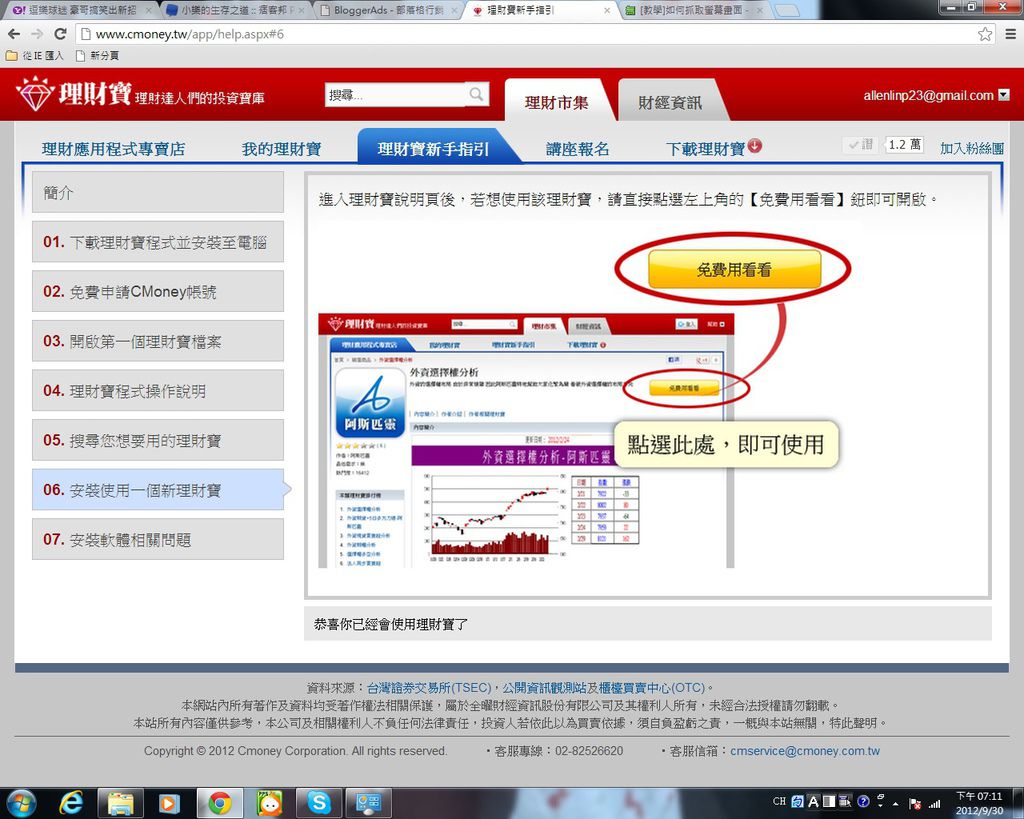
Task: Open Windows Explorer from the taskbar
Action: [120, 803]
